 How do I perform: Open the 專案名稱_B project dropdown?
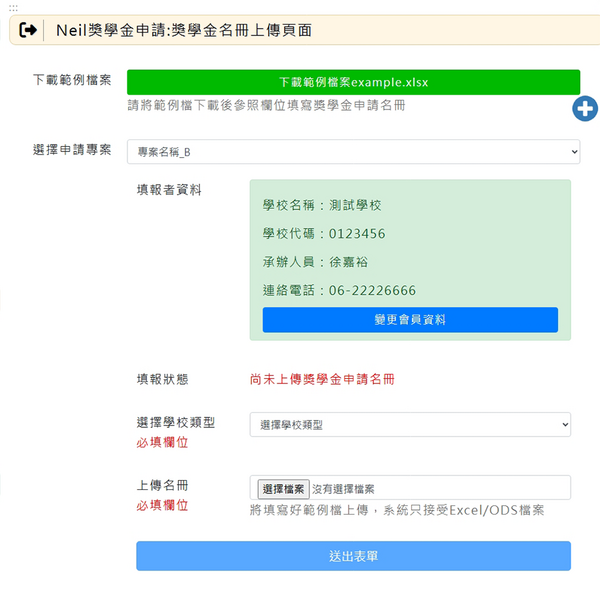click(353, 152)
